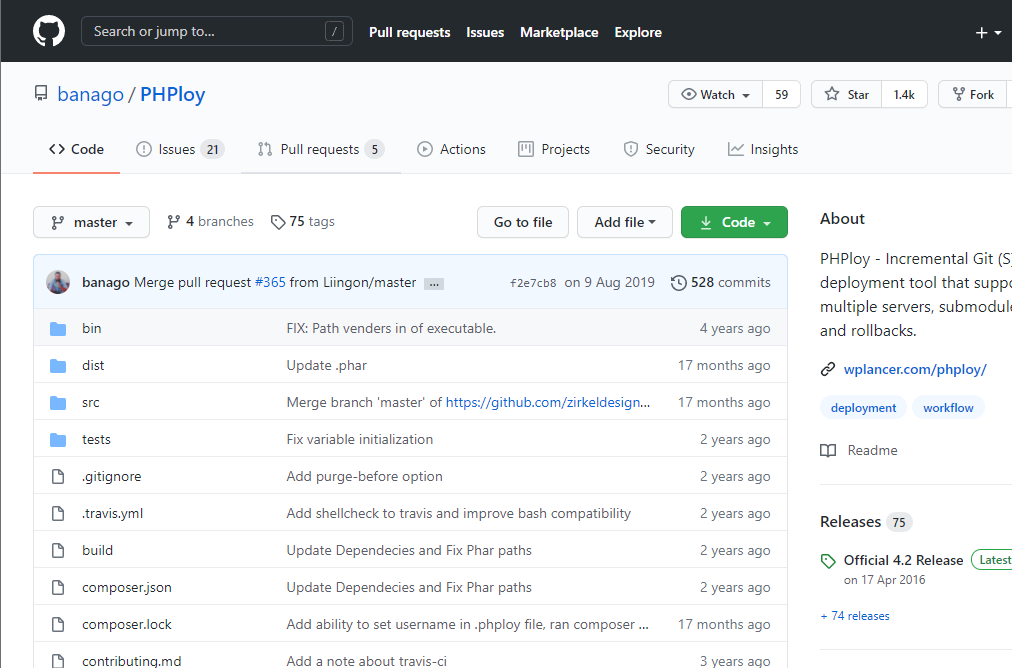Click the tags icon showing 75 tags

[x=278, y=222]
